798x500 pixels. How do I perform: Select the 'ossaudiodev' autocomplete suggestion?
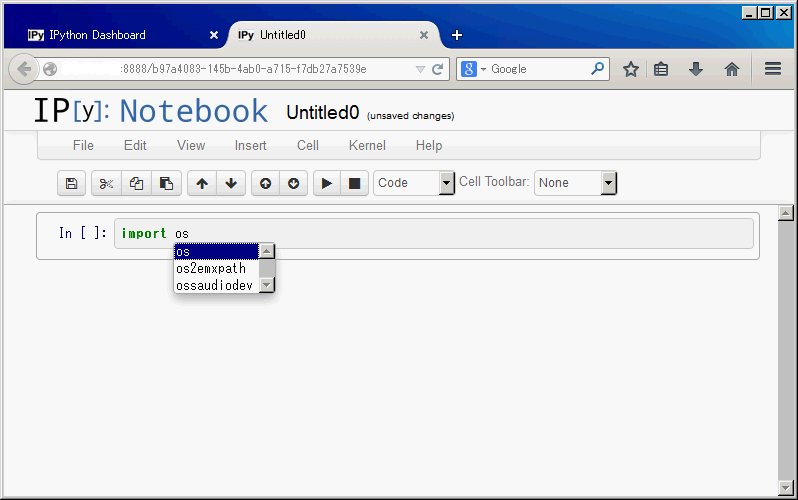(217, 285)
